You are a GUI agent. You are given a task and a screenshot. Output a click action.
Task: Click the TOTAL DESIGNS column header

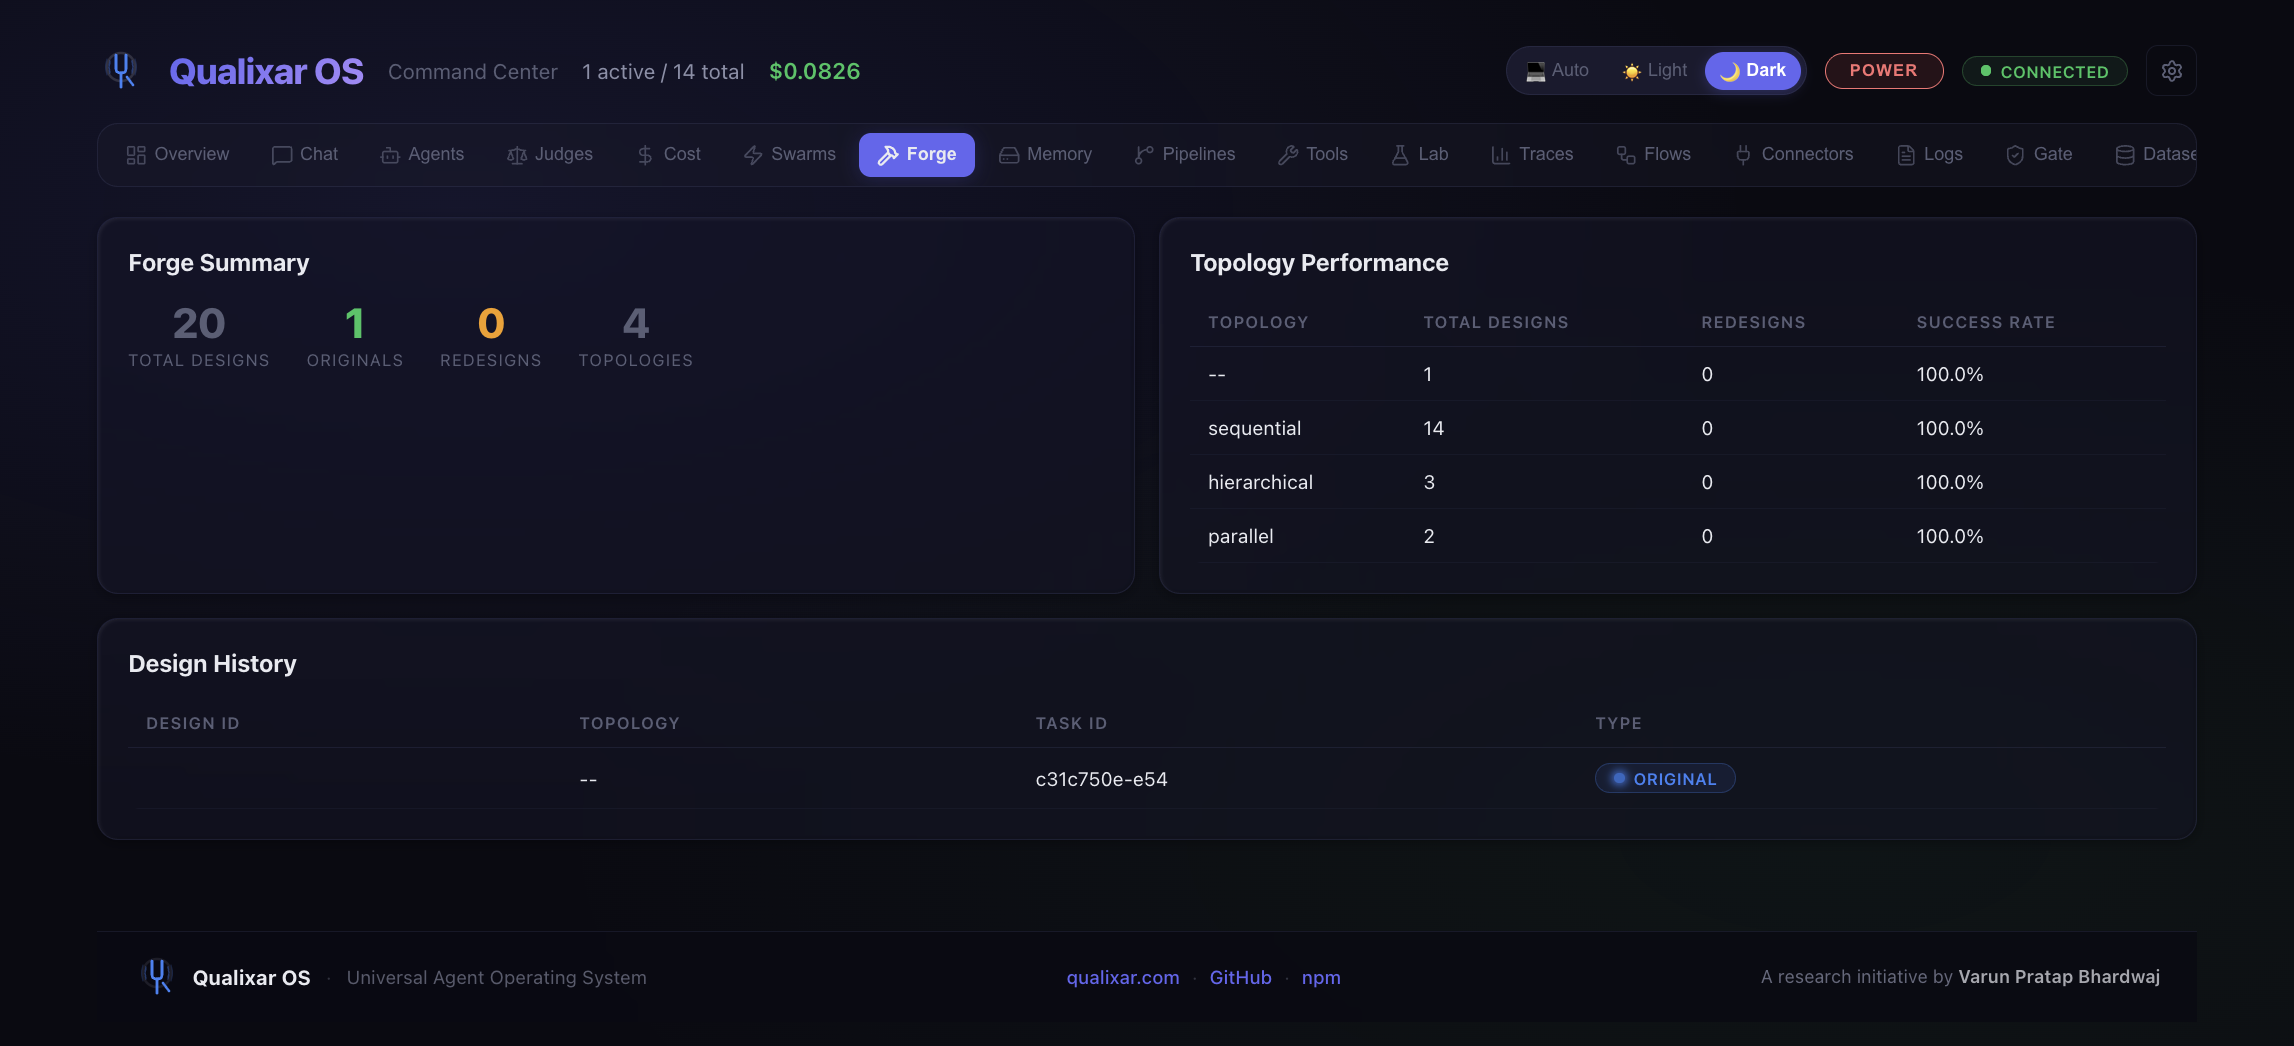point(1495,322)
